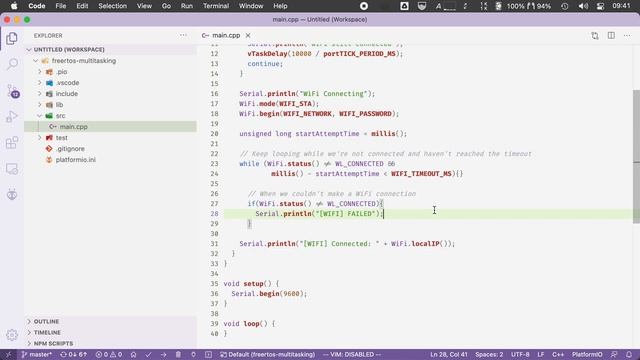This screenshot has height=360, width=640.
Task: Open the File menu
Action: pyautogui.click(x=60, y=6)
